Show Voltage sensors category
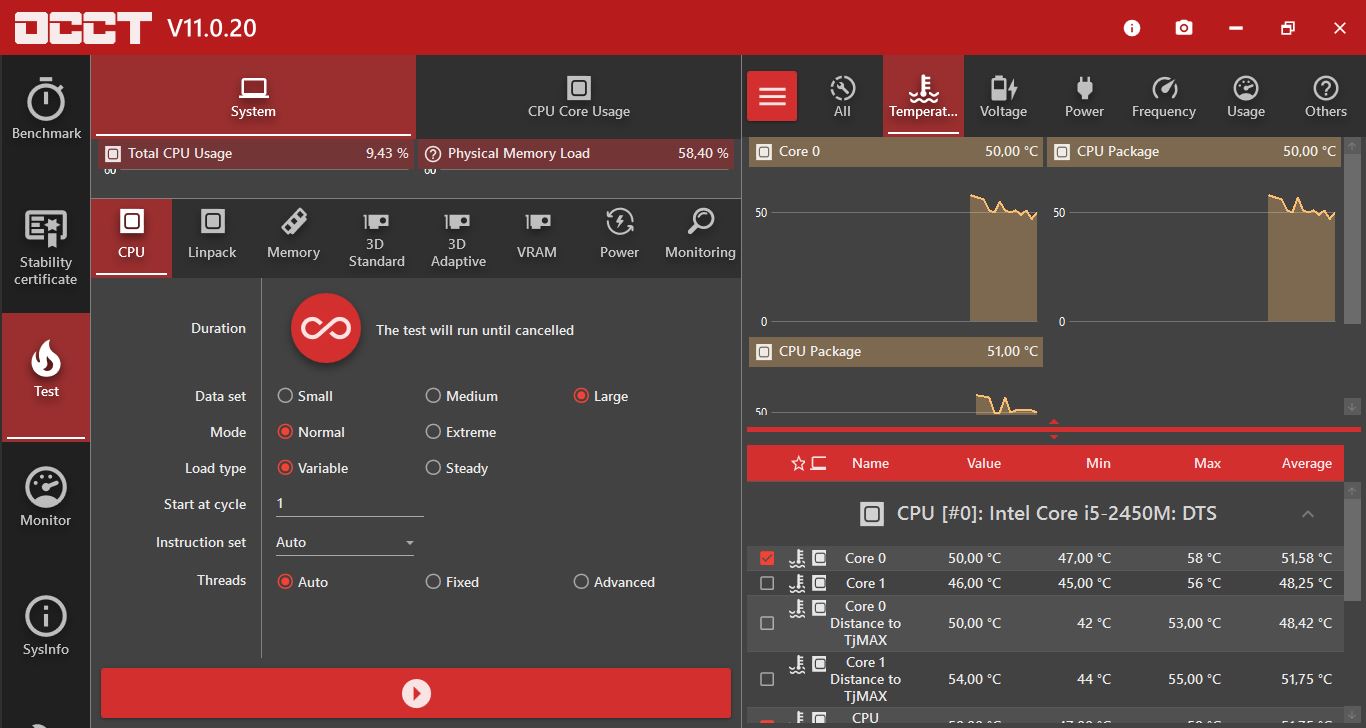The image size is (1366, 728). (x=1003, y=96)
